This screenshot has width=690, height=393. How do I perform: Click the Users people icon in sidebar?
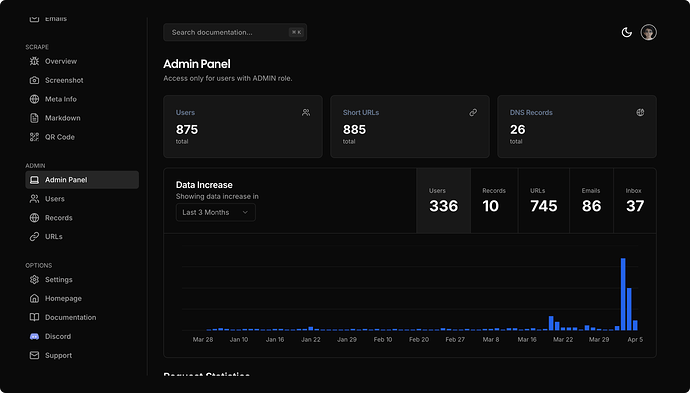tap(34, 198)
